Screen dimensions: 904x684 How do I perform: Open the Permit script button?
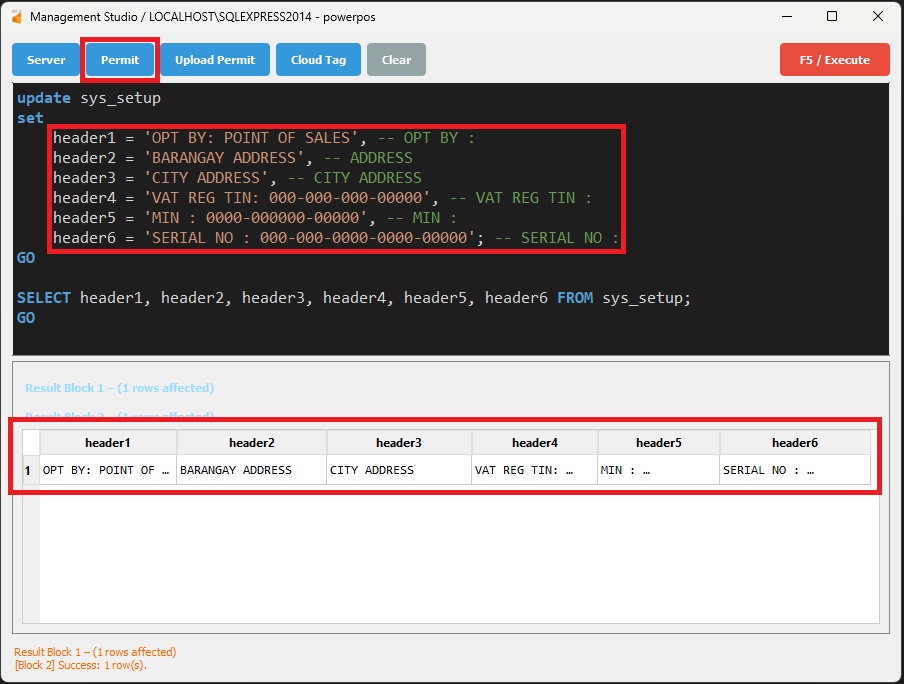point(120,60)
